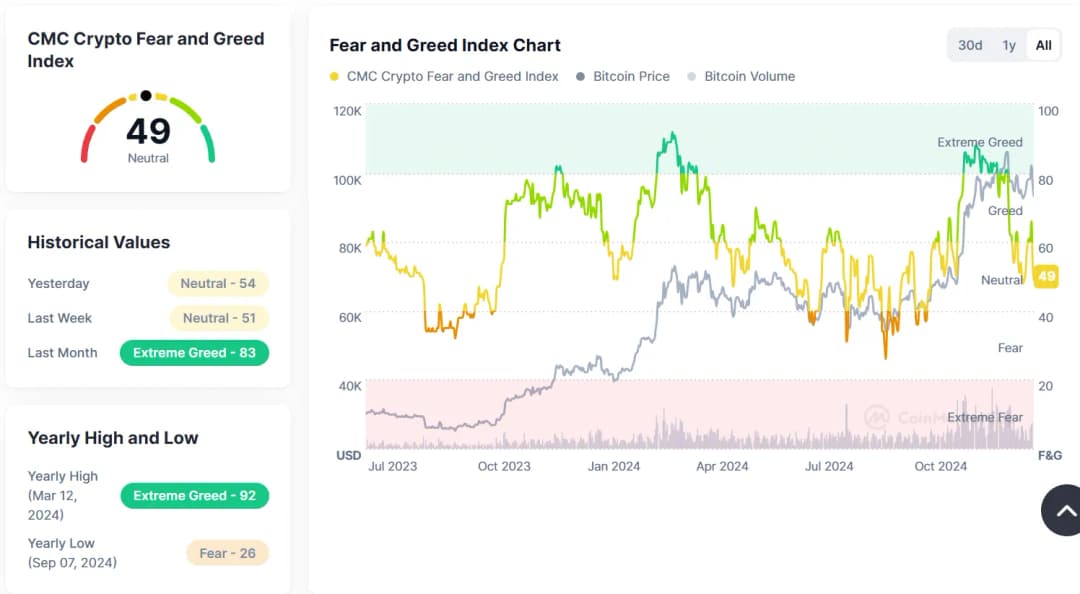Screen dimensions: 1080x594
Task: Click Last Week's Neutral - 51 badge
Action: [217, 318]
